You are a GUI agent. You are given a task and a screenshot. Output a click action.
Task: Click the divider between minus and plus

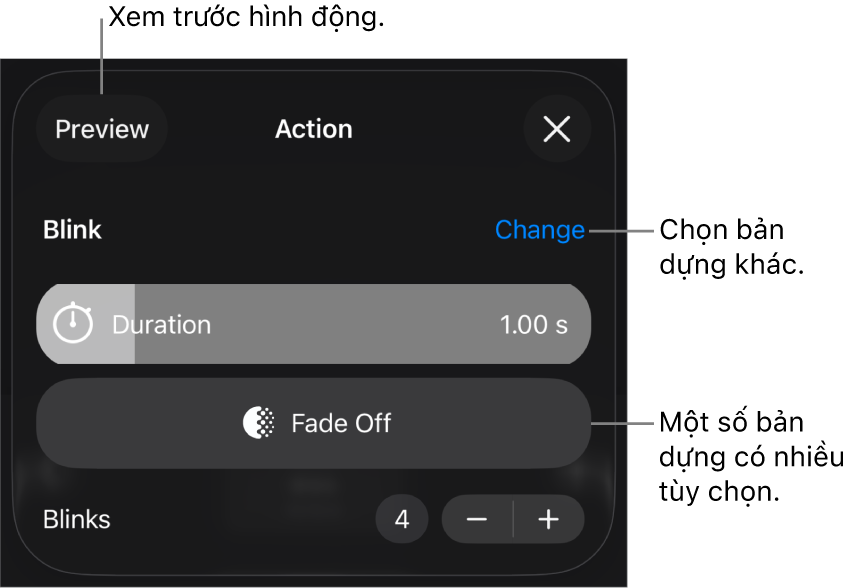click(x=513, y=520)
